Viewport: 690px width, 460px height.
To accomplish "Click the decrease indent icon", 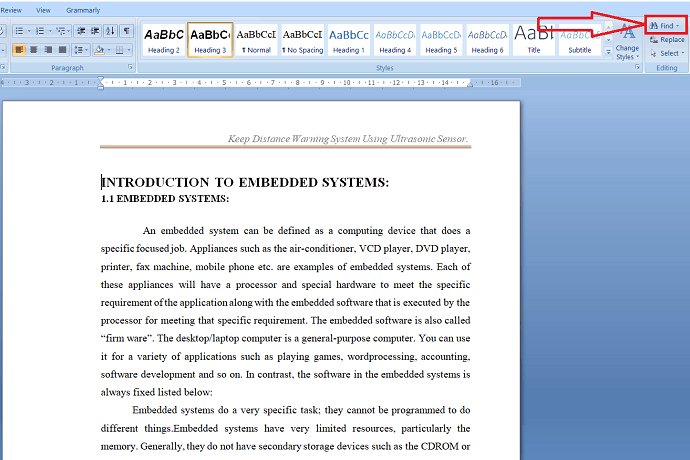I will [81, 31].
